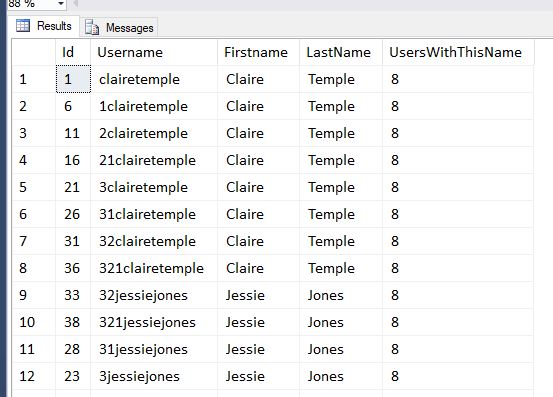This screenshot has height=397, width=553.
Task: Click the cell with username clairetemple
Action: point(154,79)
